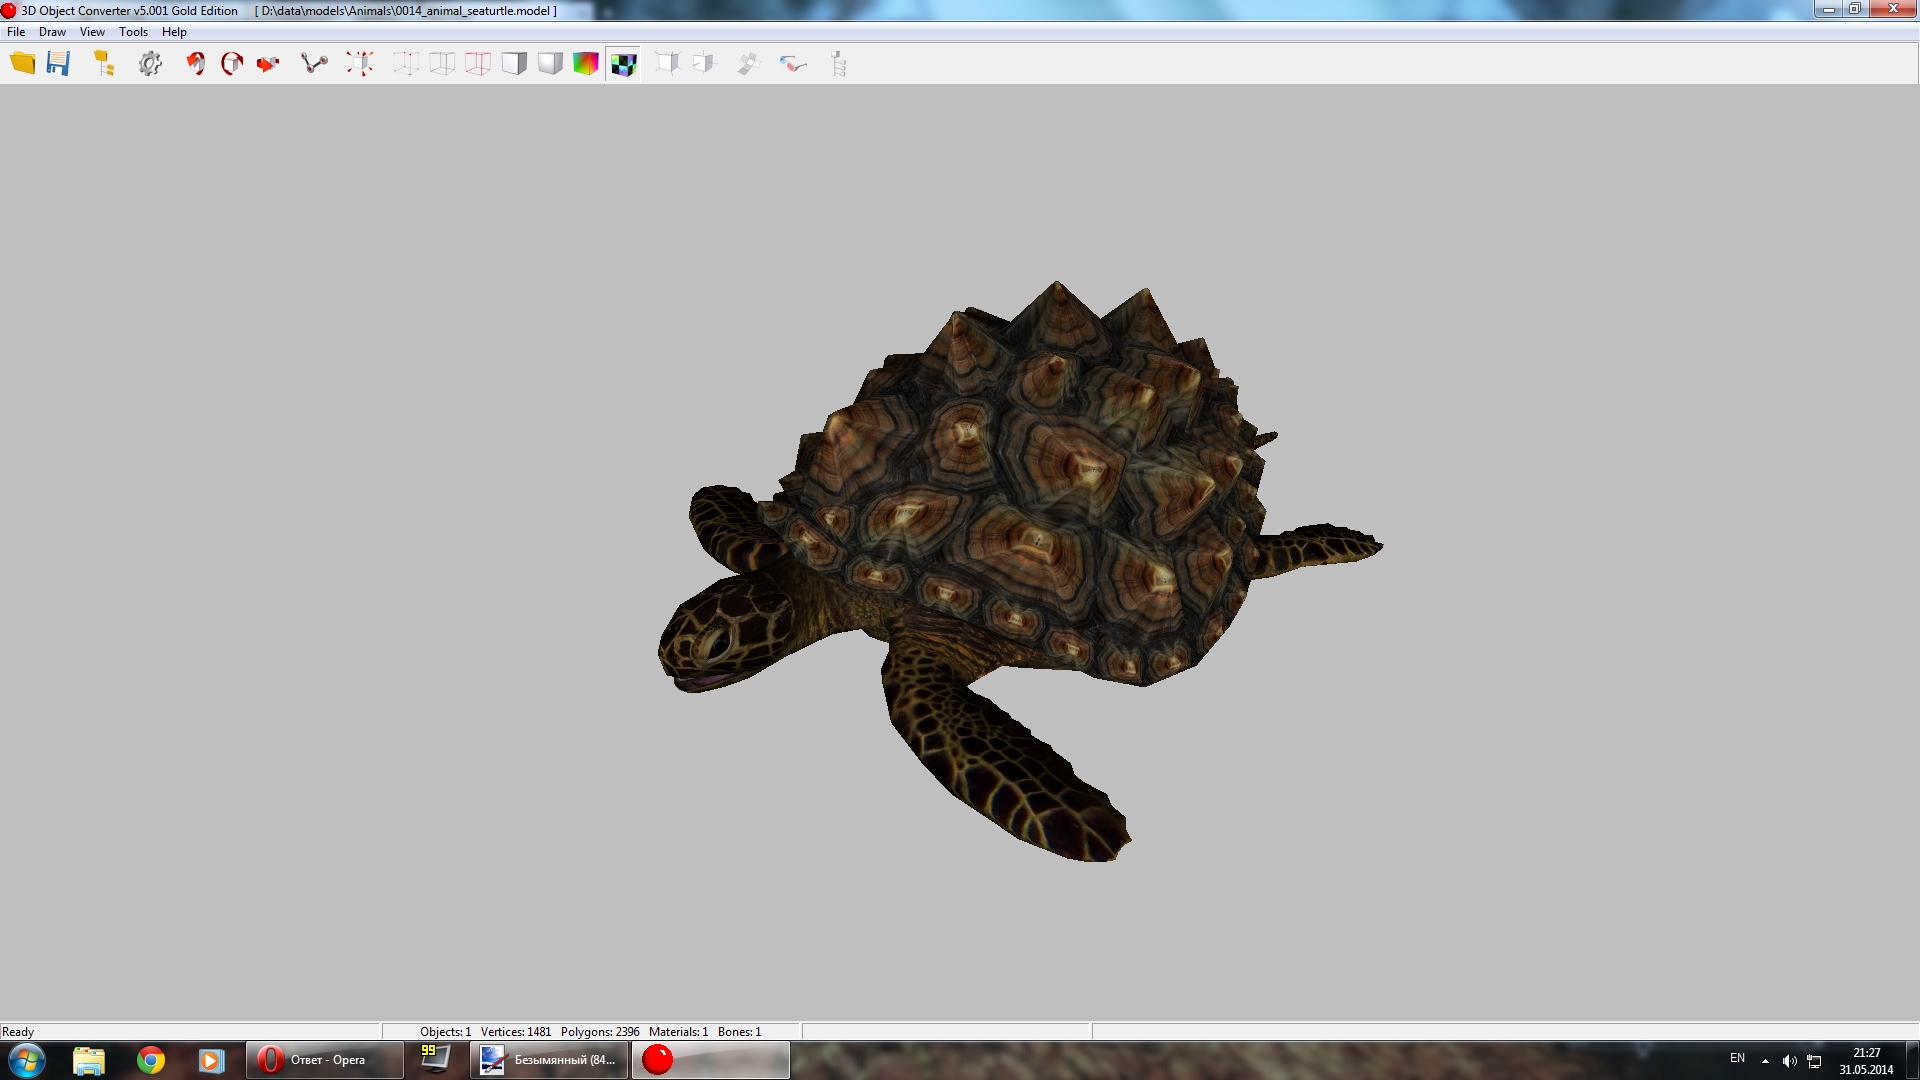The width and height of the screenshot is (1920, 1080).
Task: Select the bones skeleton display icon
Action: [314, 64]
